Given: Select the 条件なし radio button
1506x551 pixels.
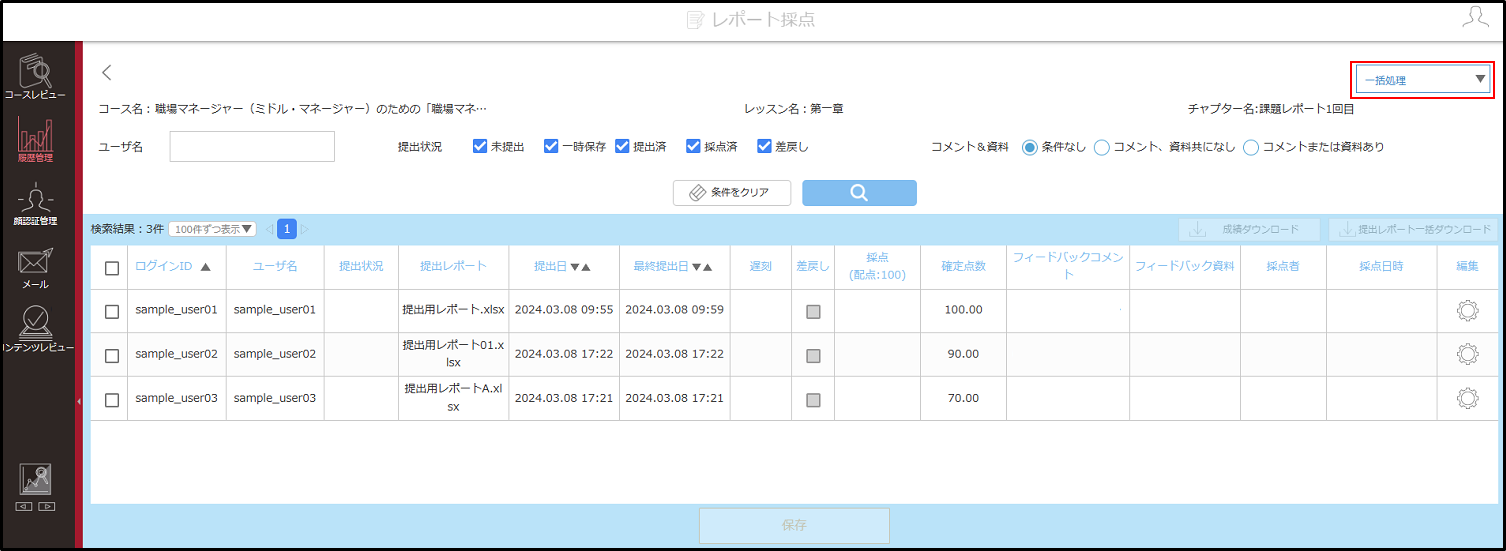Looking at the screenshot, I should point(1030,147).
